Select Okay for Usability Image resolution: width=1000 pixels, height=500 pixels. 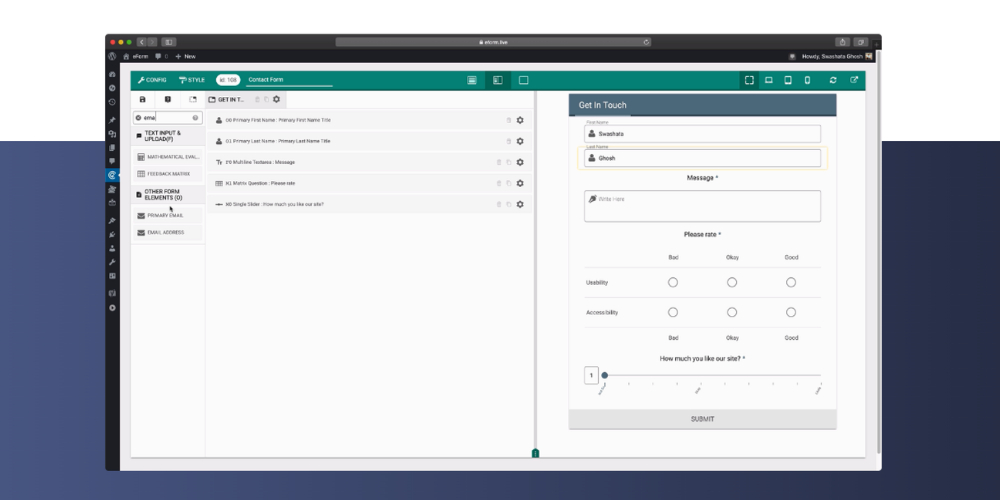[x=732, y=282]
